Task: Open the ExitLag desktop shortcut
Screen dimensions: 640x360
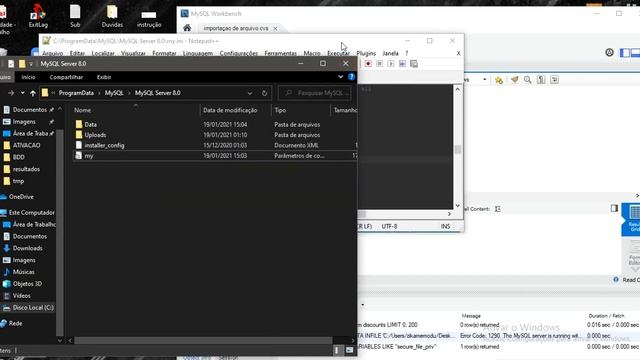Action: [x=38, y=16]
